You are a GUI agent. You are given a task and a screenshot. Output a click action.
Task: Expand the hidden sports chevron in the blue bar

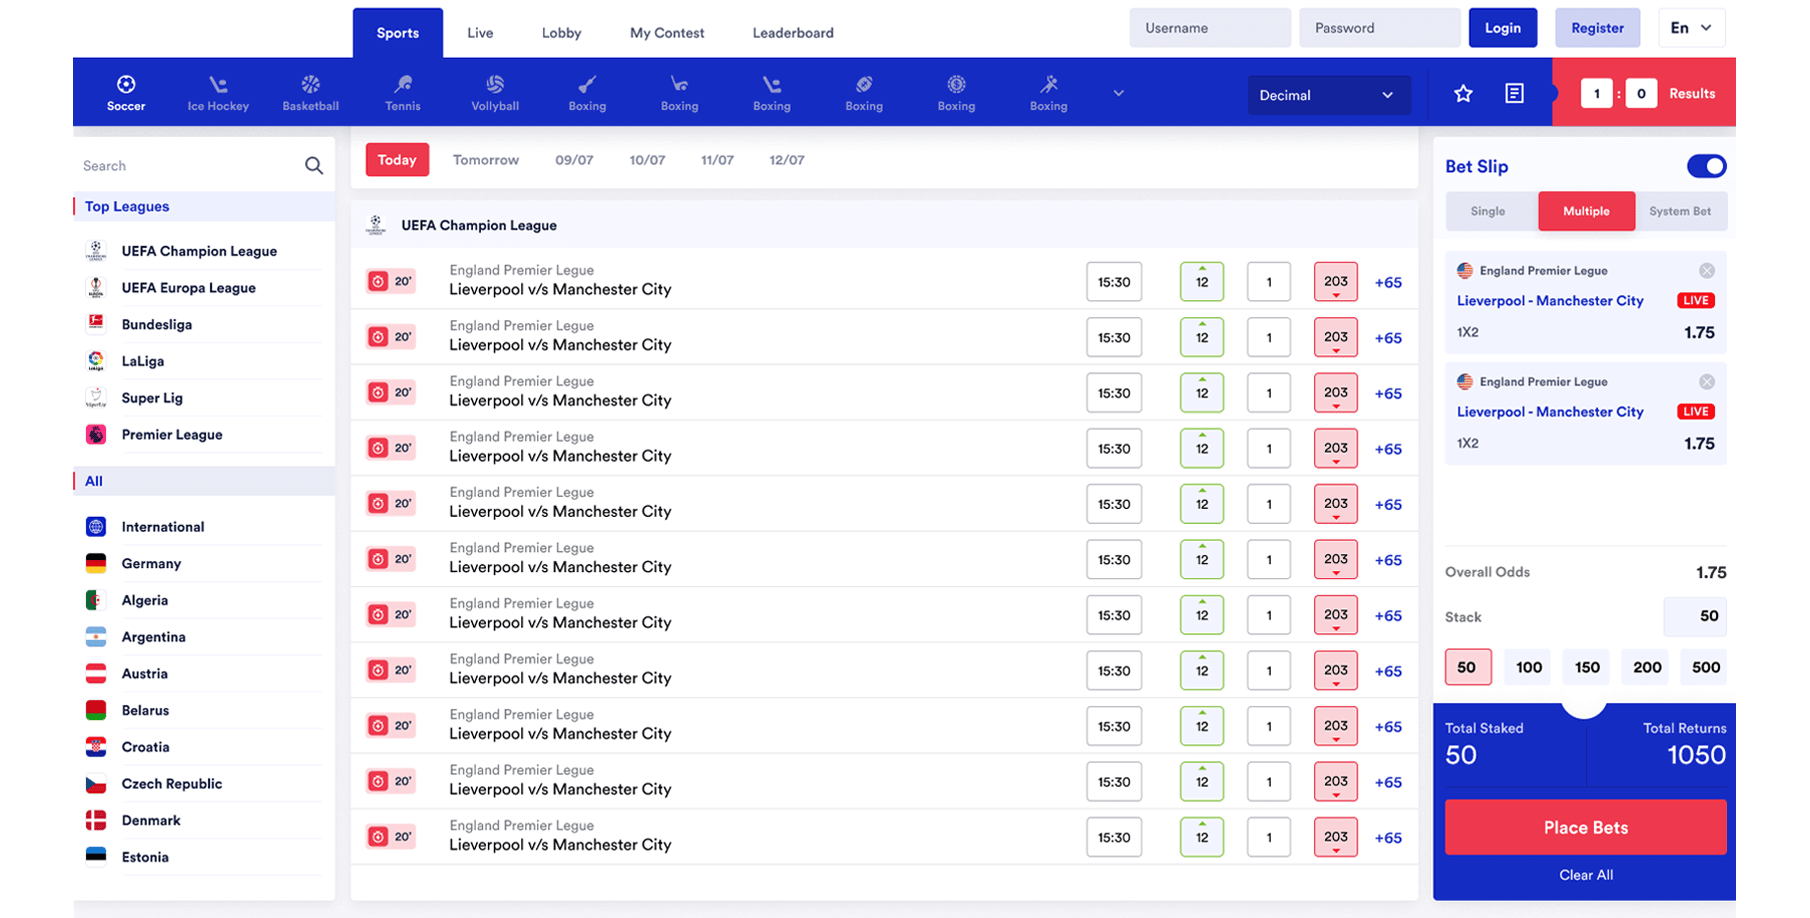click(1118, 92)
